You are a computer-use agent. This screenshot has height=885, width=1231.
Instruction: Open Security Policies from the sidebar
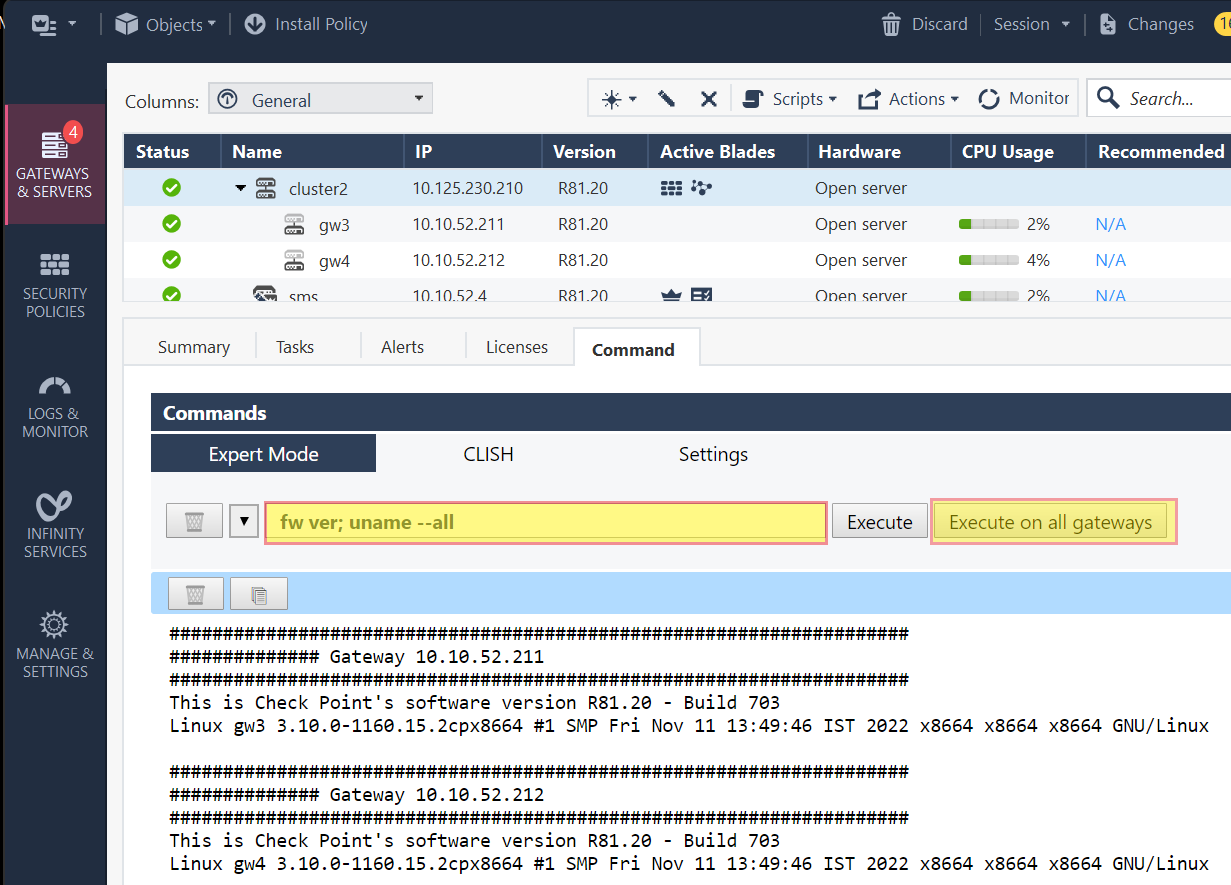pyautogui.click(x=55, y=284)
